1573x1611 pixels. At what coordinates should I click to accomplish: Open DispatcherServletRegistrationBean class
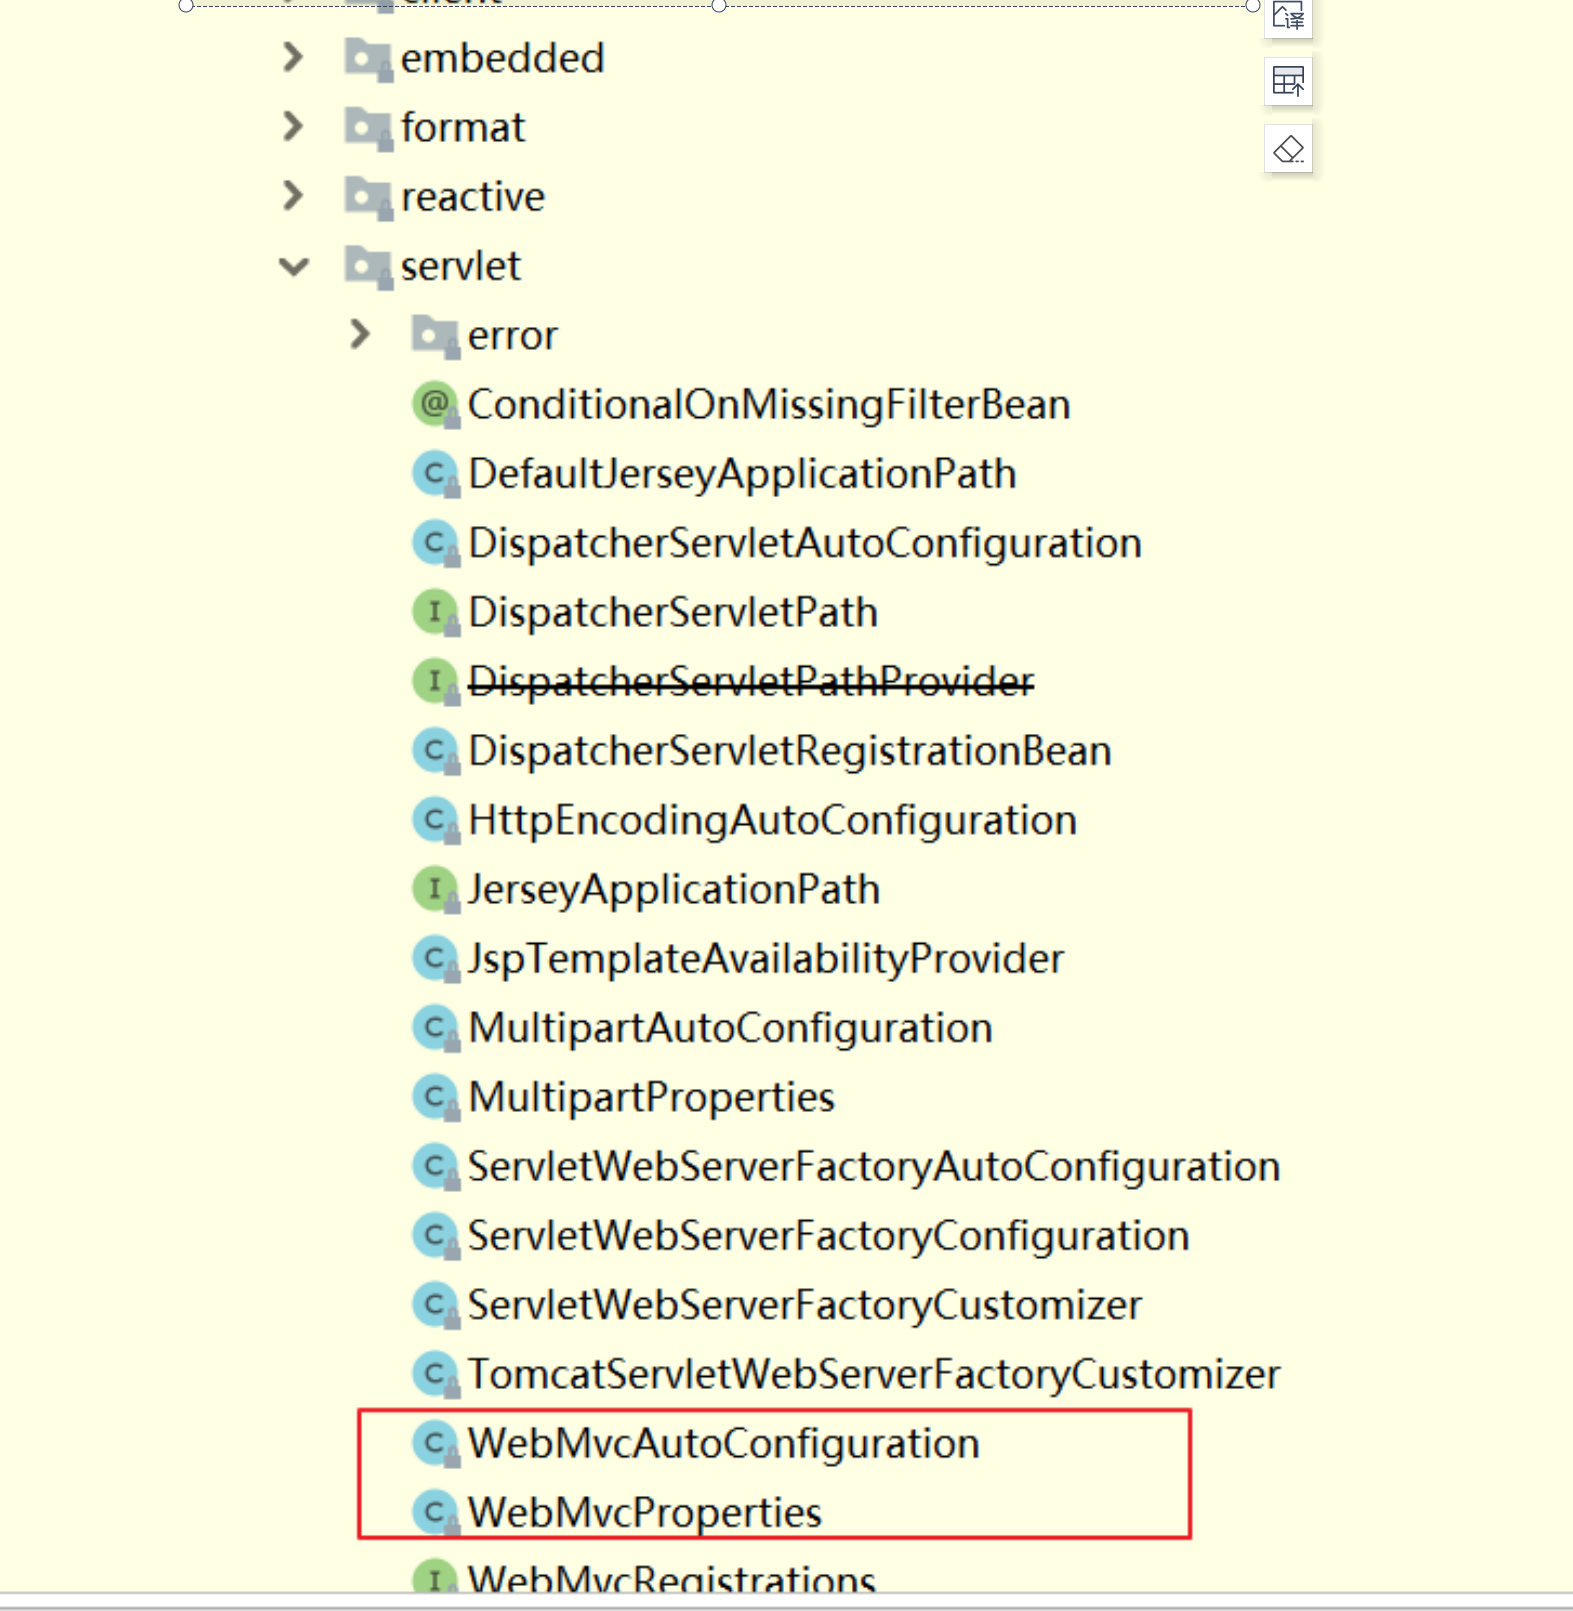point(790,751)
